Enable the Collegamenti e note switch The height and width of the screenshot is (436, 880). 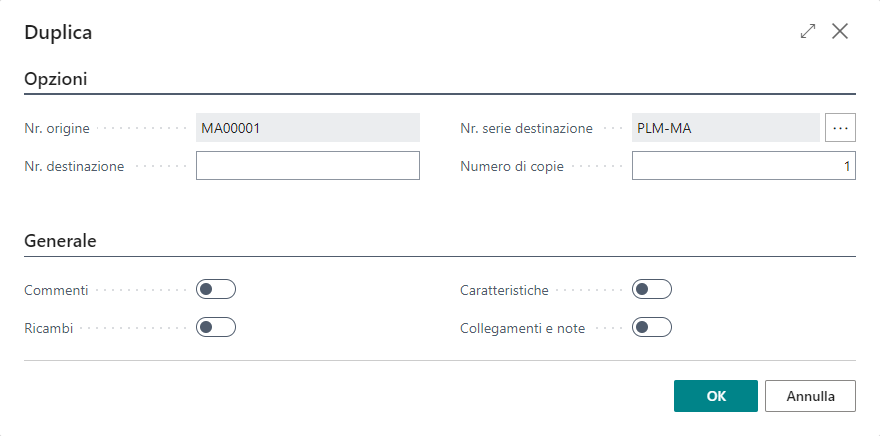(x=651, y=327)
